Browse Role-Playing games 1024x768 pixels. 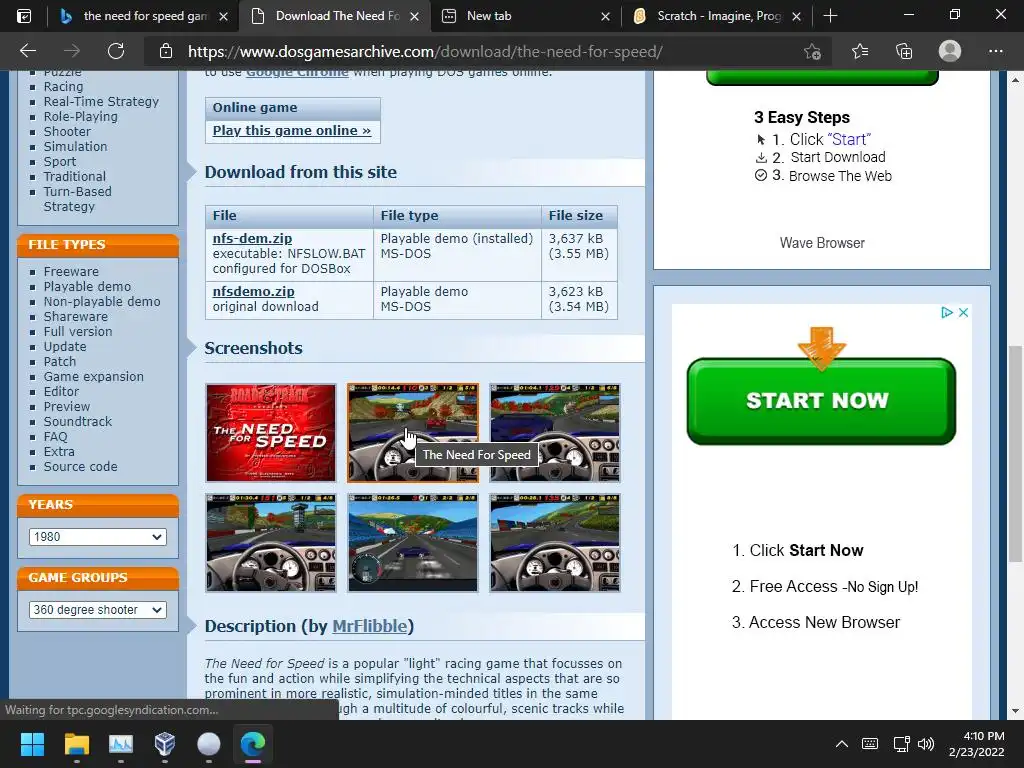click(x=80, y=117)
